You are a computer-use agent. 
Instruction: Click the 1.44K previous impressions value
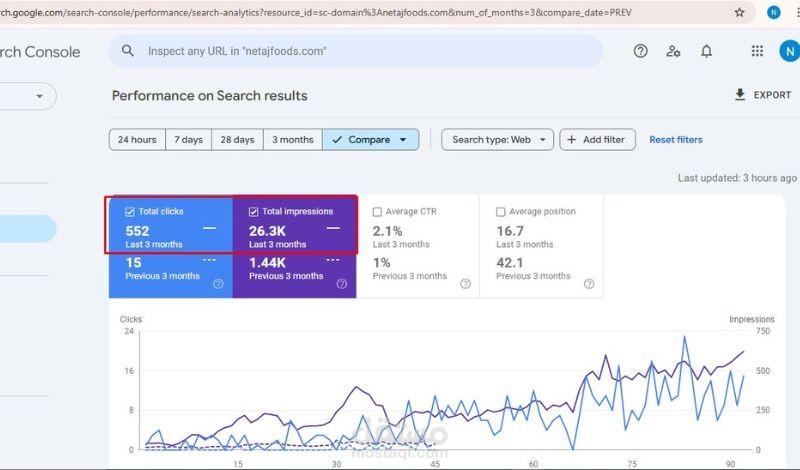267,262
